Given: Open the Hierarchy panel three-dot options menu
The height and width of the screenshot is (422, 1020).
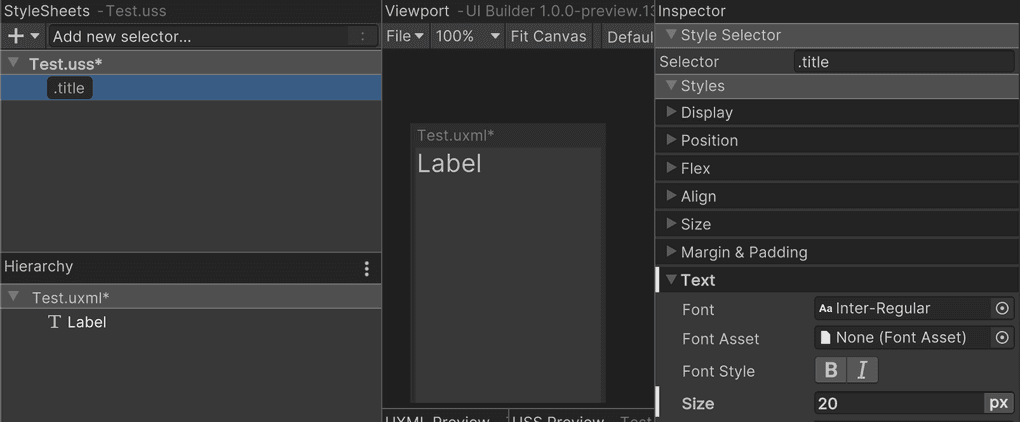Looking at the screenshot, I should (367, 268).
